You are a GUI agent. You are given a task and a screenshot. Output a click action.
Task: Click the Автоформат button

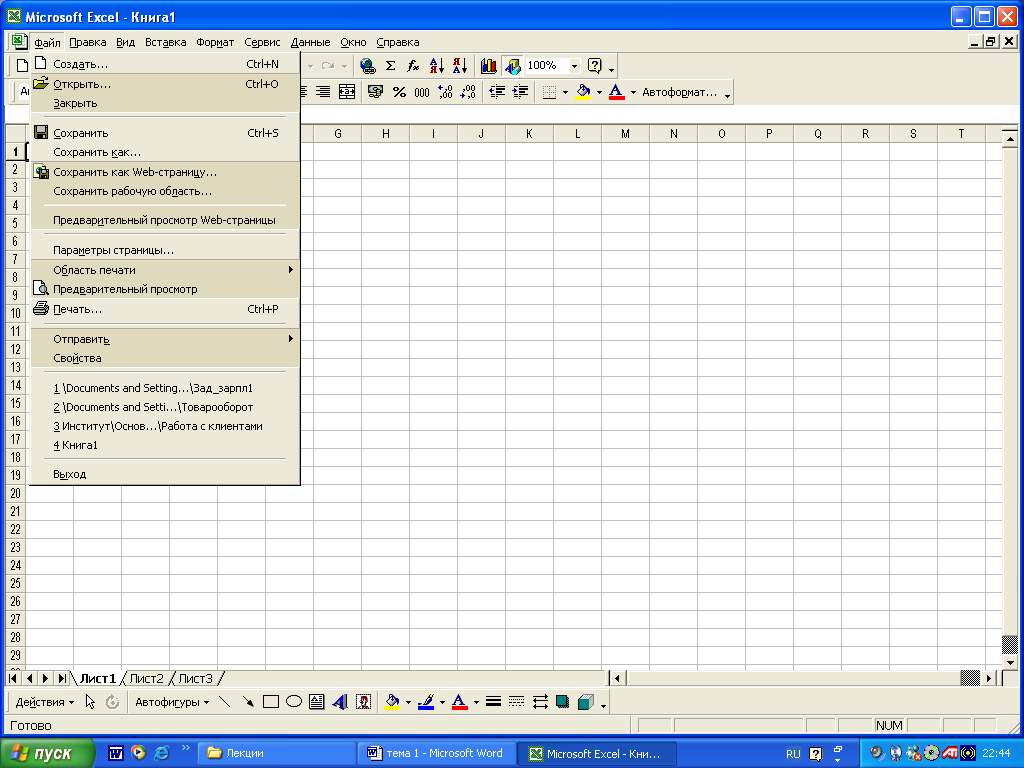[x=679, y=92]
